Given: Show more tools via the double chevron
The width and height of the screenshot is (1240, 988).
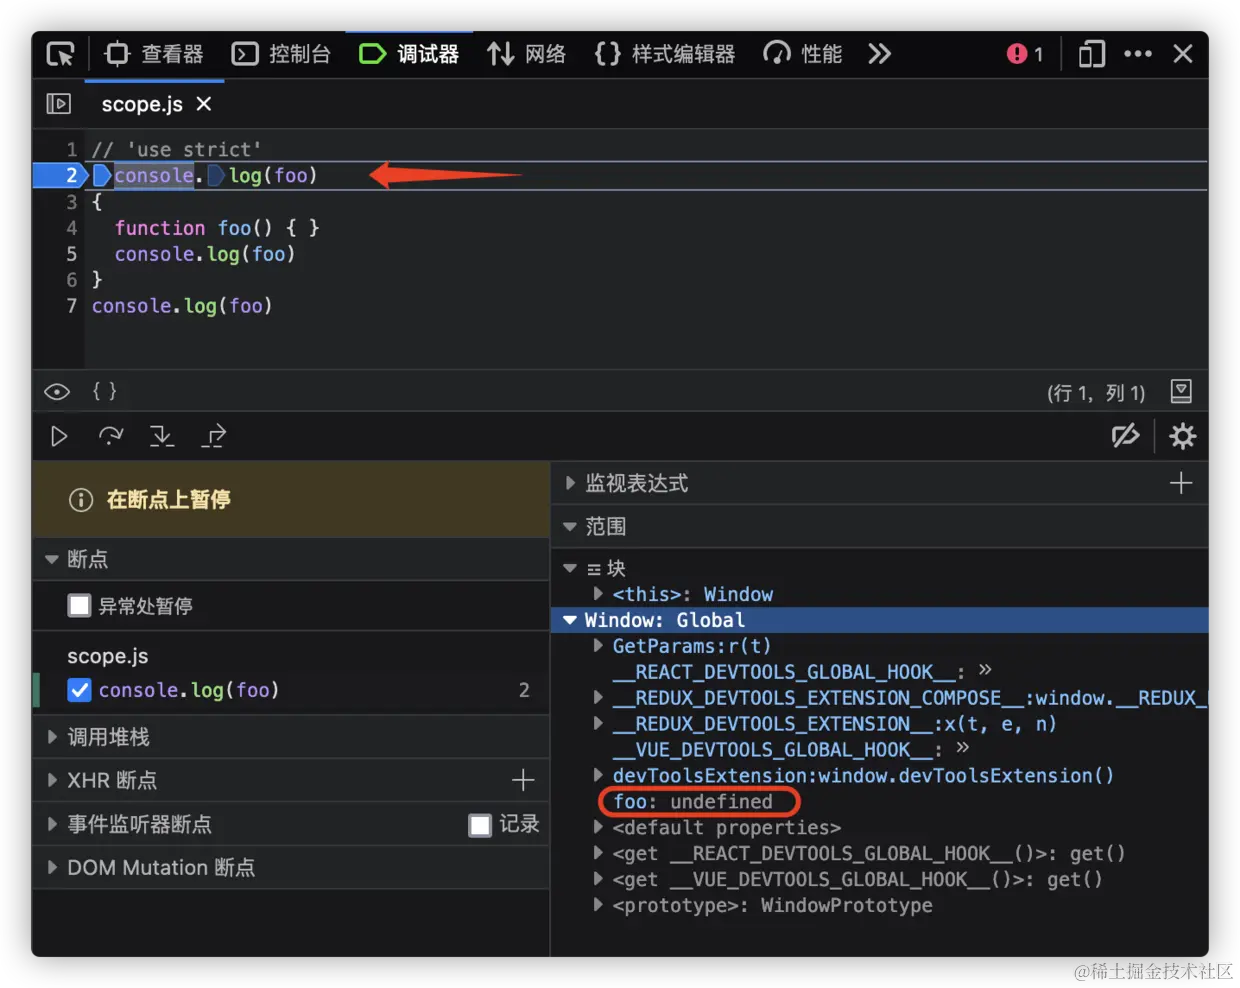Looking at the screenshot, I should point(879,54).
